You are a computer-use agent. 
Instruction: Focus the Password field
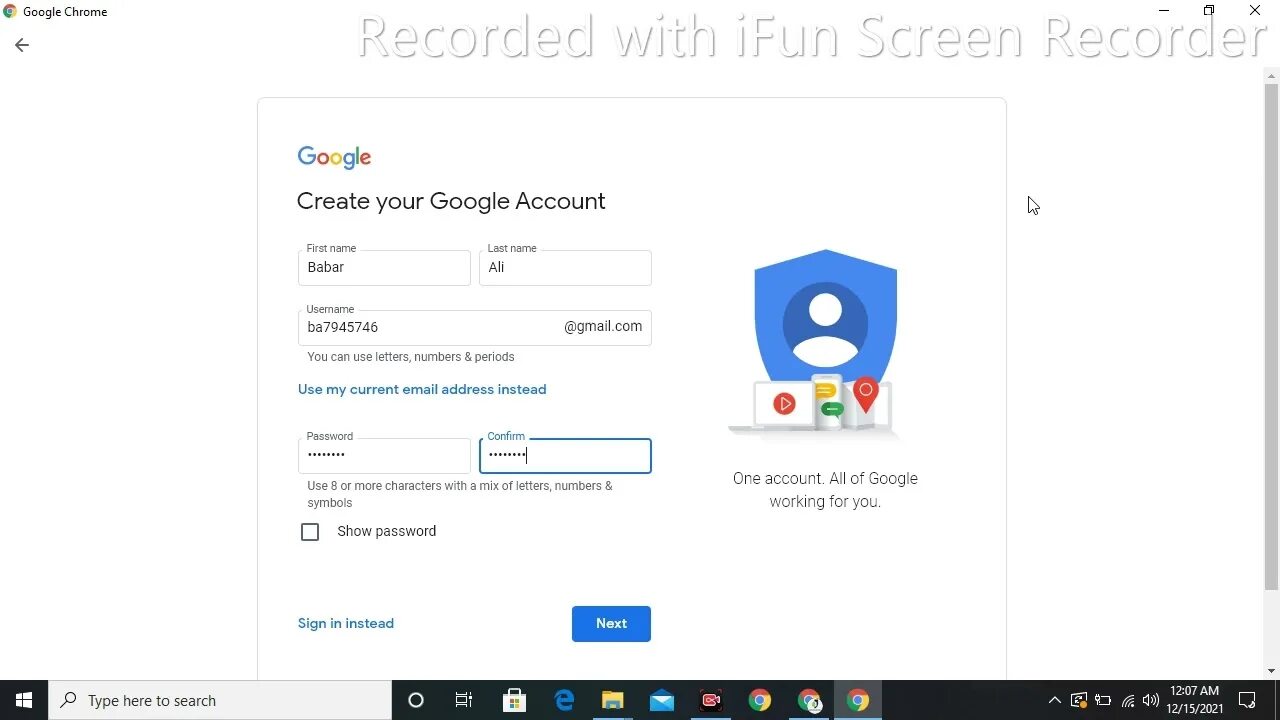[384, 456]
